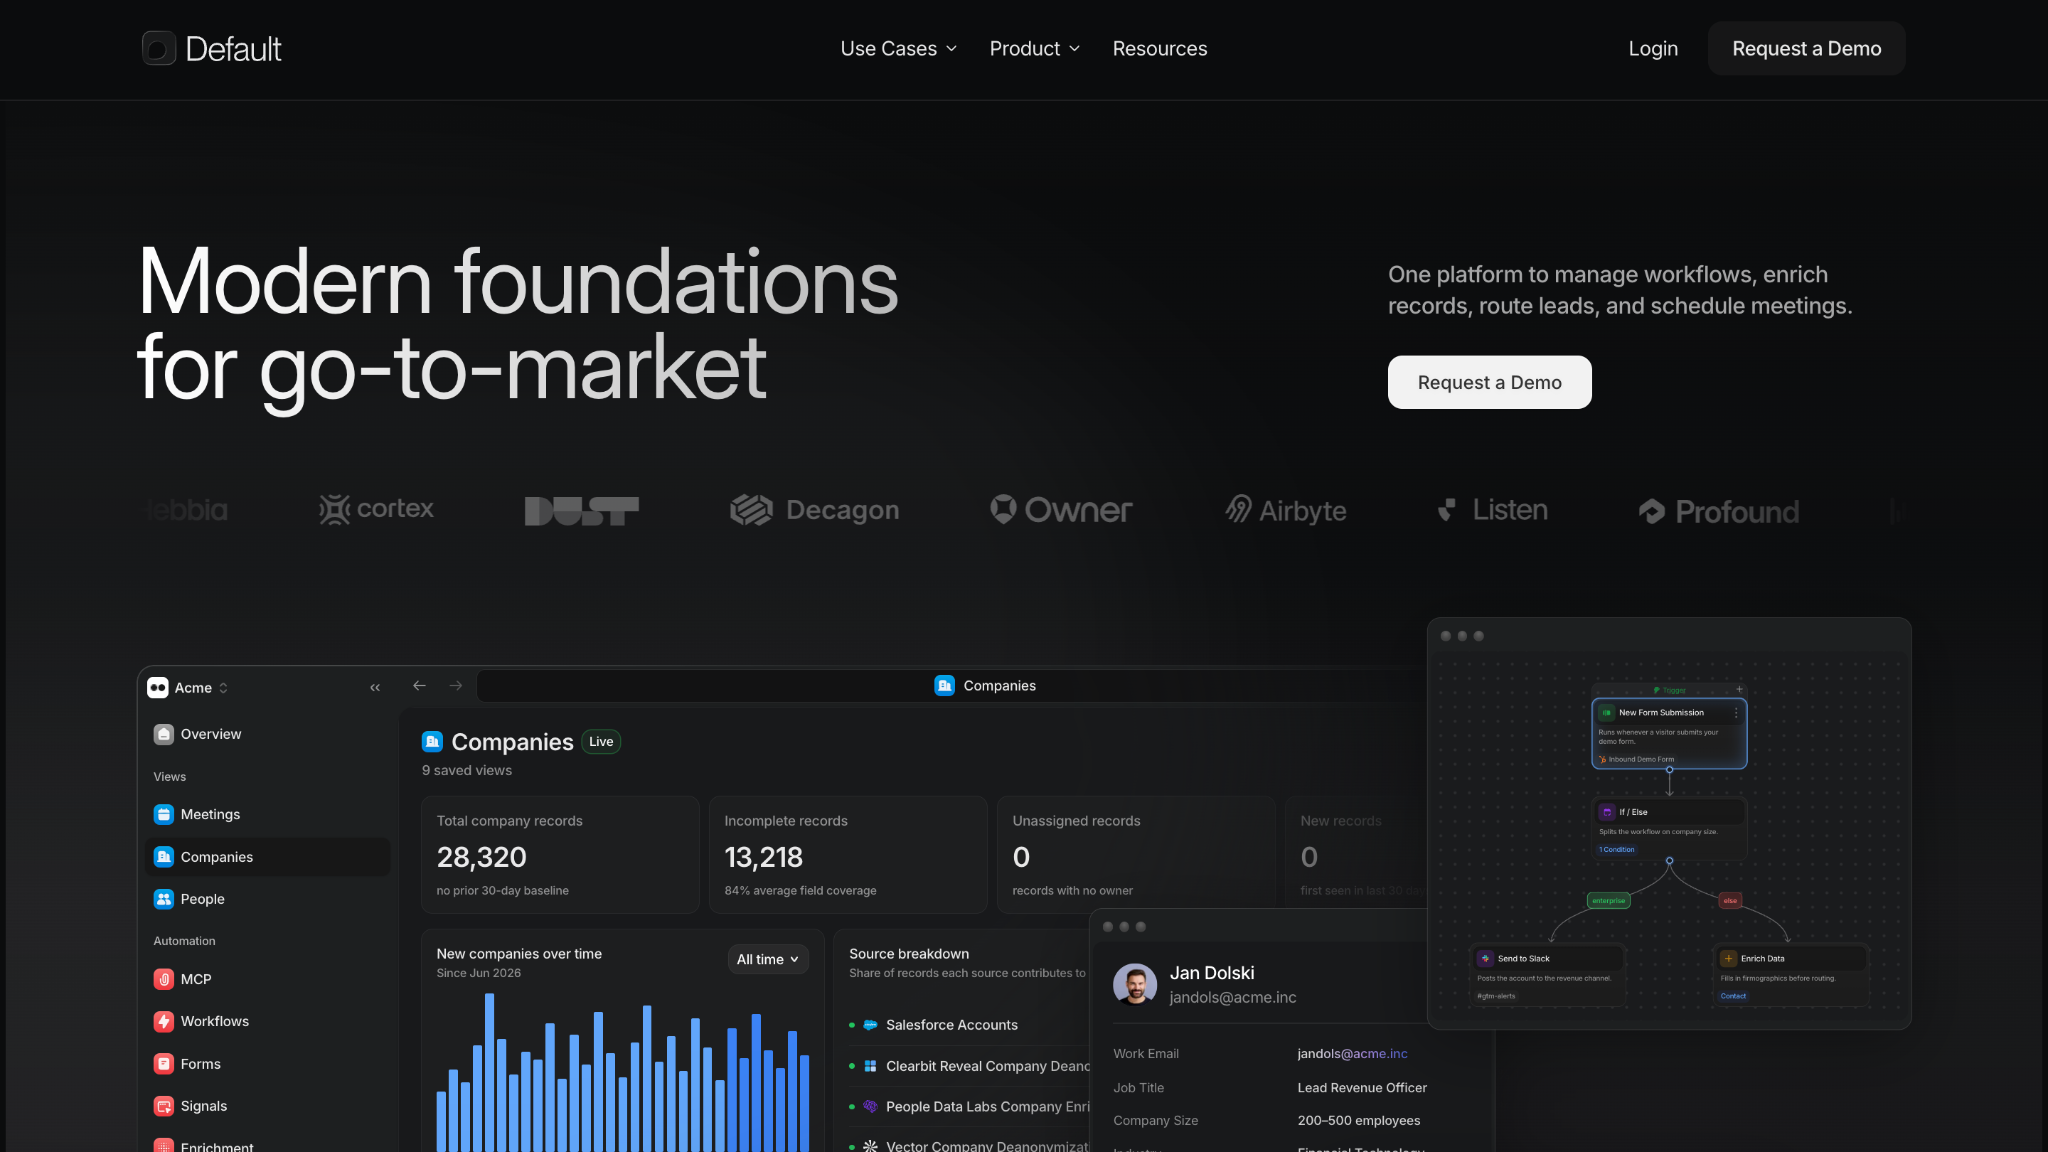Screen dimensions: 2048x1152
Task: Navigate forward with the right arrow
Action: coord(456,686)
